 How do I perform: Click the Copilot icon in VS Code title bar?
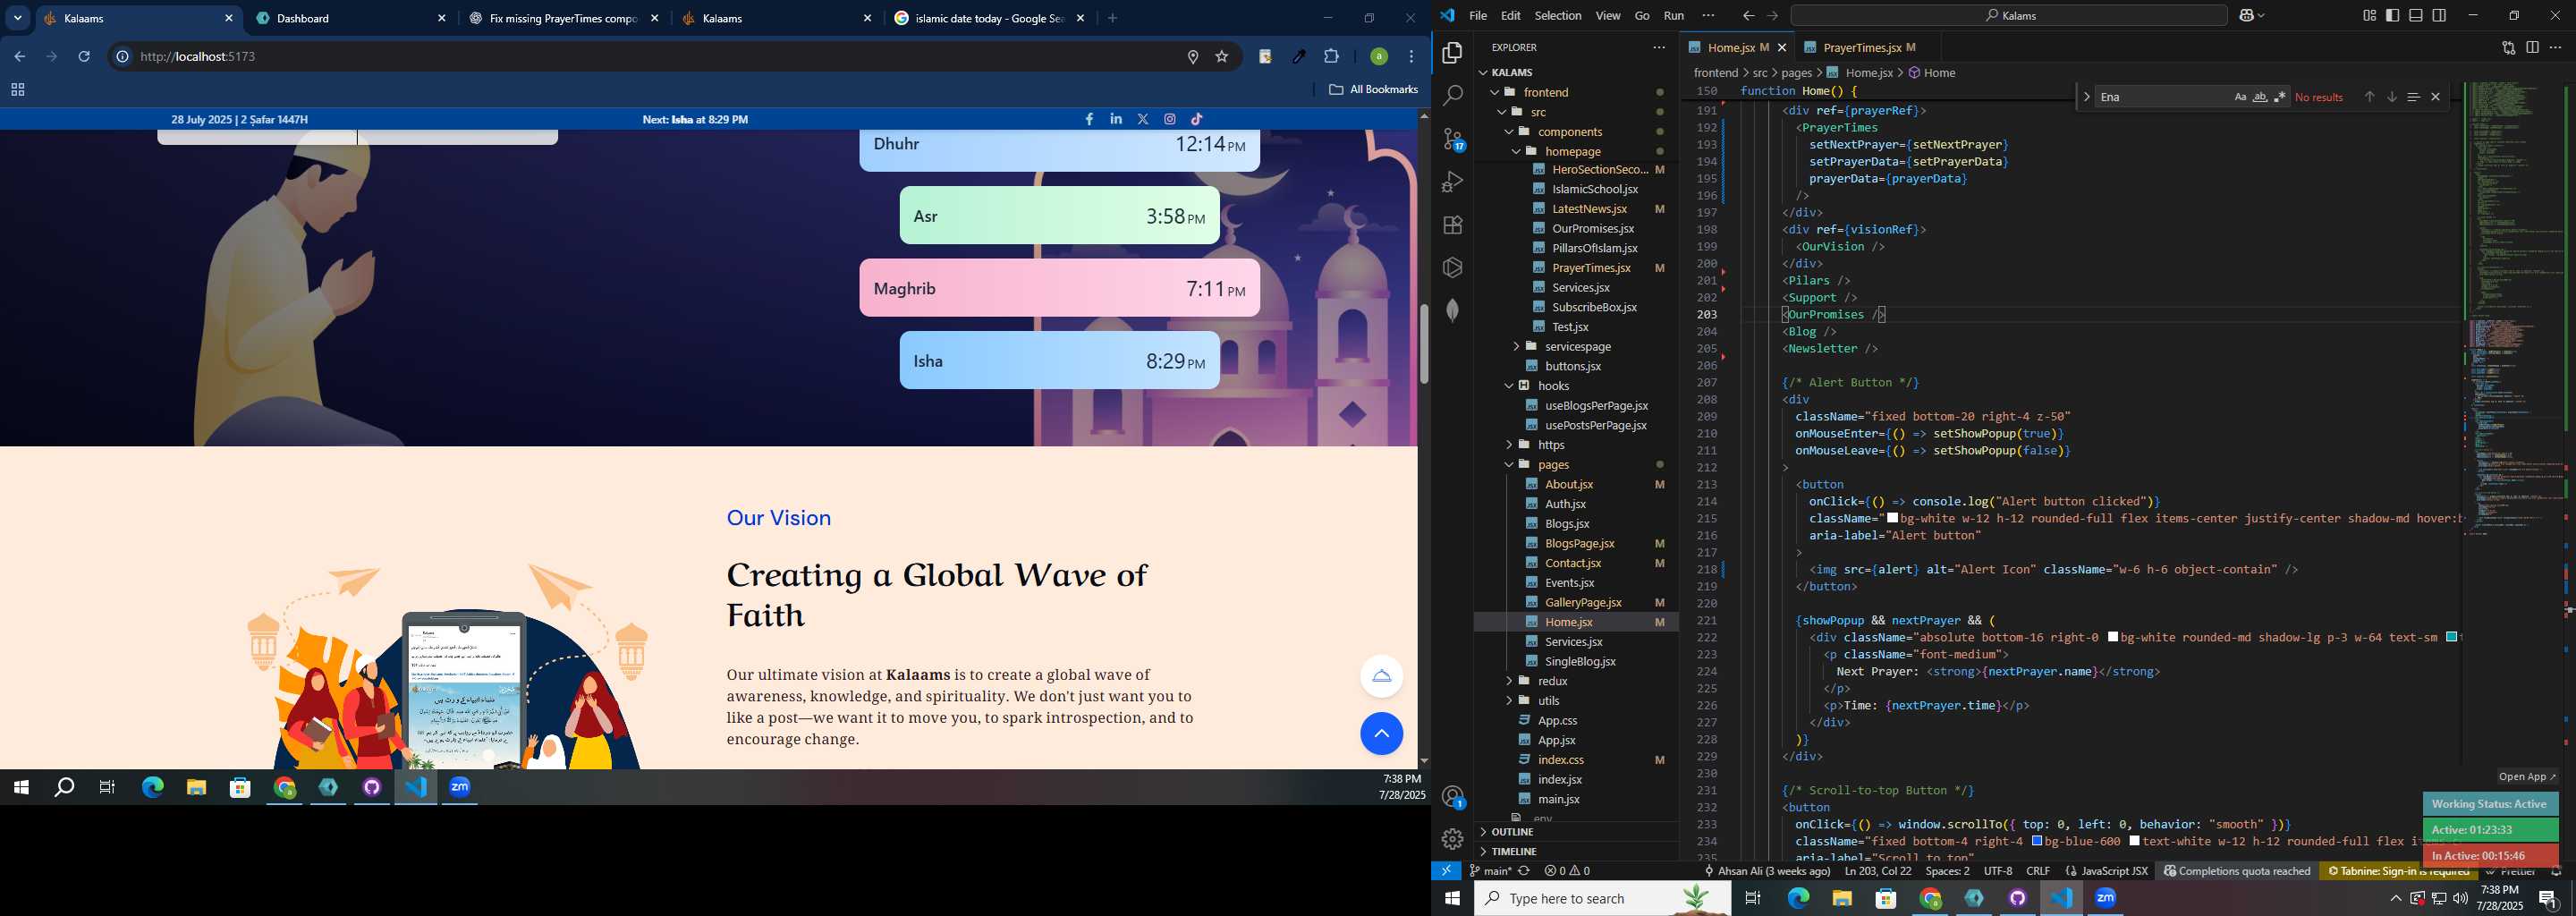click(2246, 15)
